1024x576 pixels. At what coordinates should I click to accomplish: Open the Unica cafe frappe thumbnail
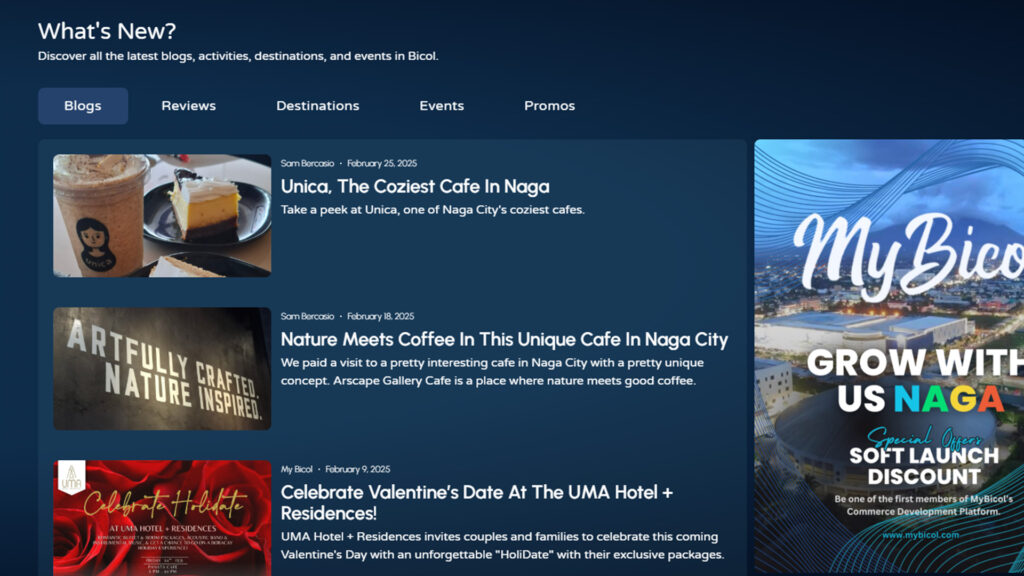click(x=162, y=216)
